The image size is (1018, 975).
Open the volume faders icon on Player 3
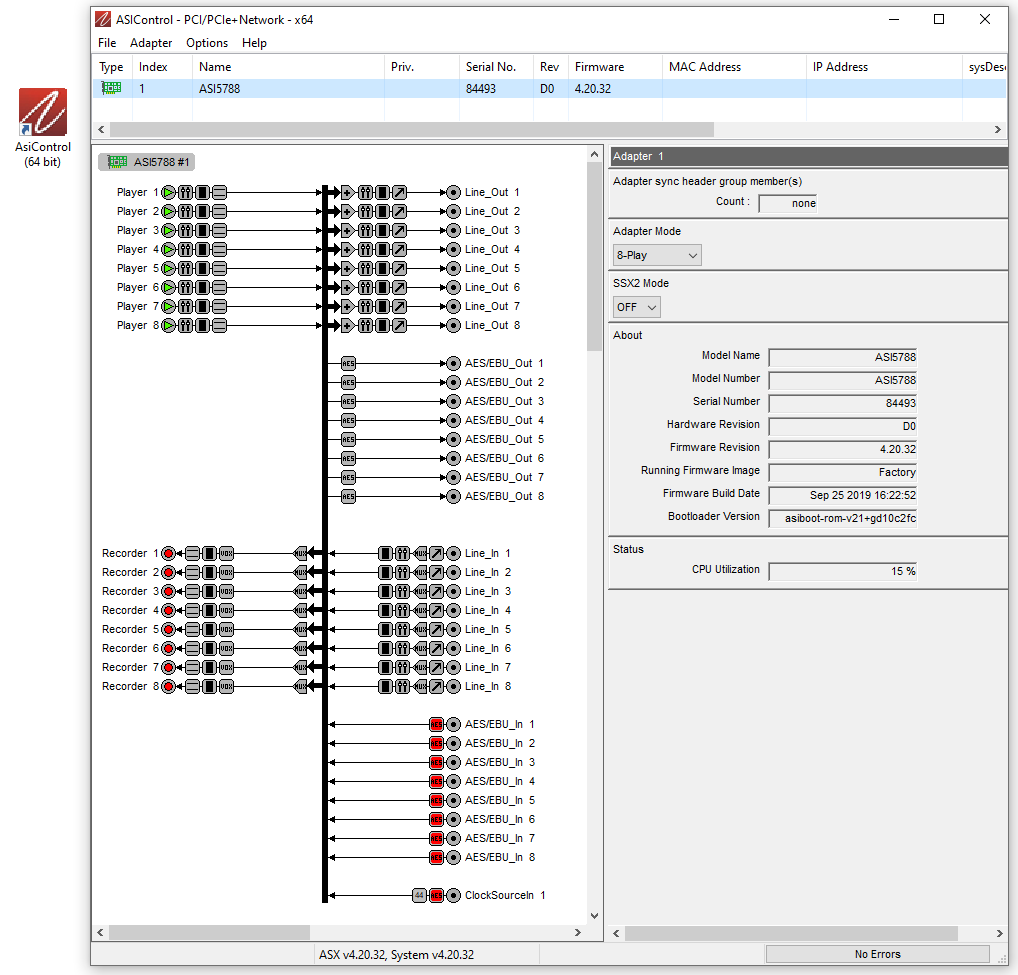(x=185, y=230)
